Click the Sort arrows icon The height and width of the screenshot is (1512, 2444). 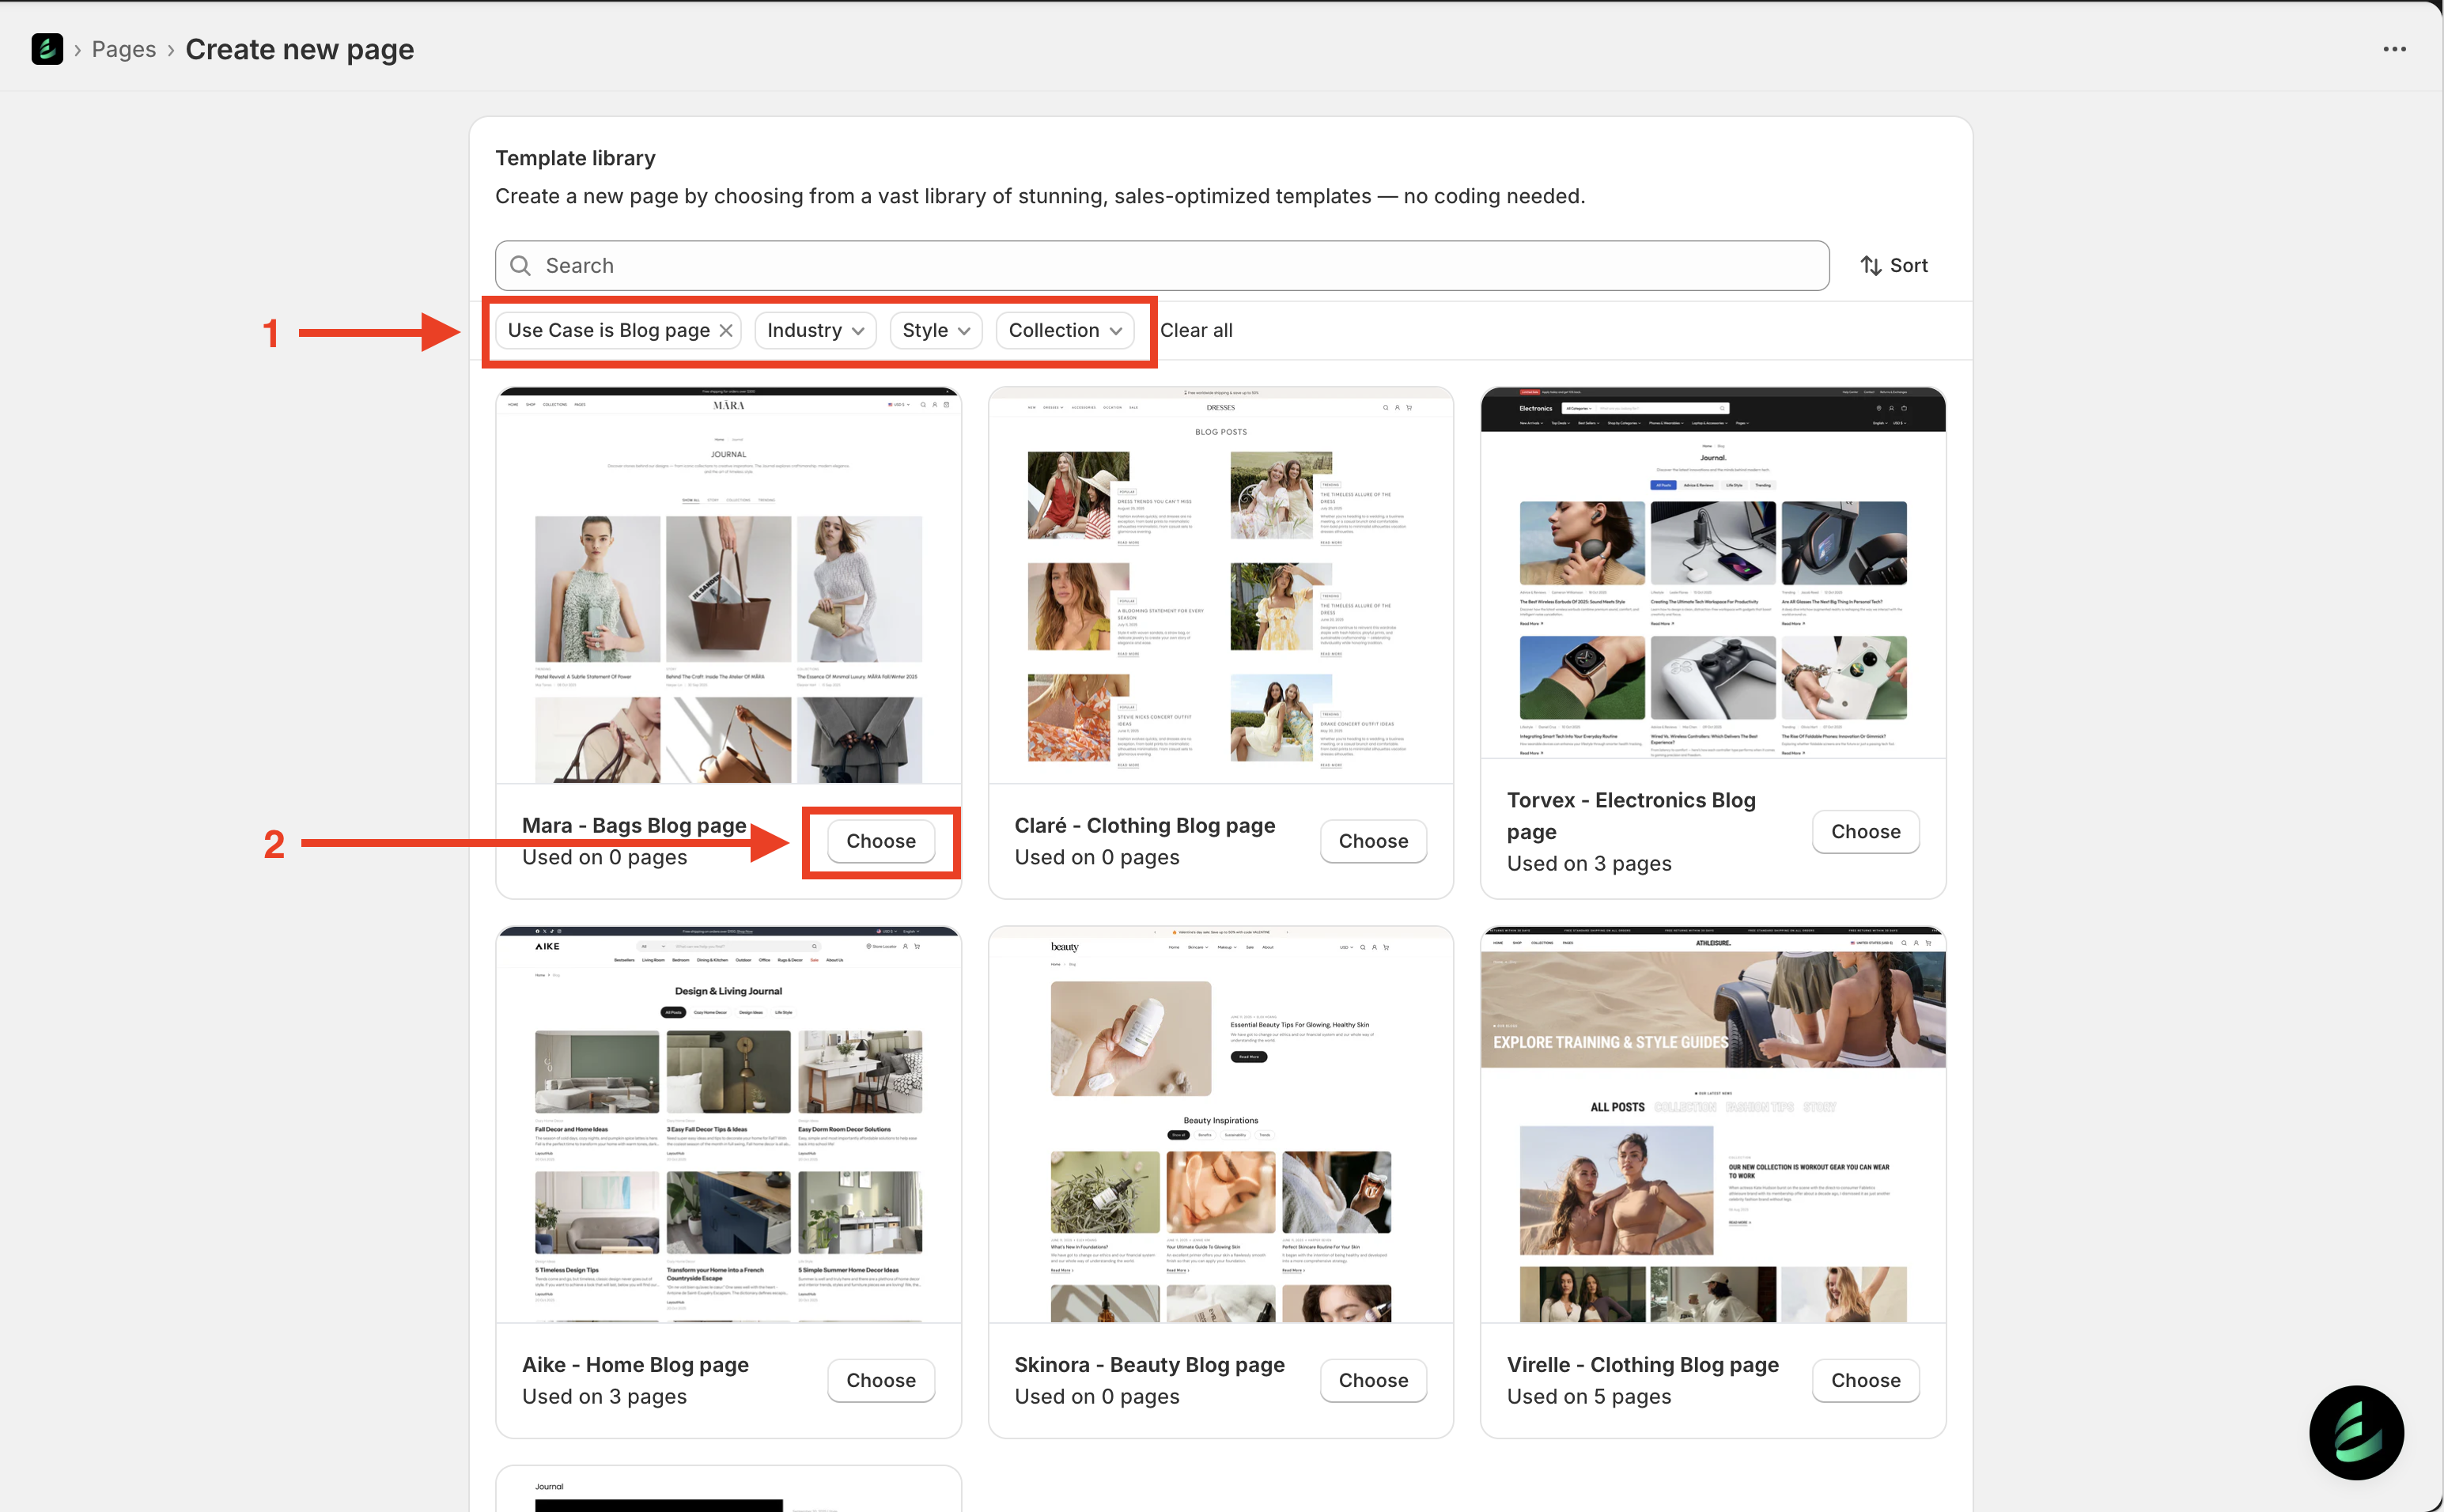1870,265
